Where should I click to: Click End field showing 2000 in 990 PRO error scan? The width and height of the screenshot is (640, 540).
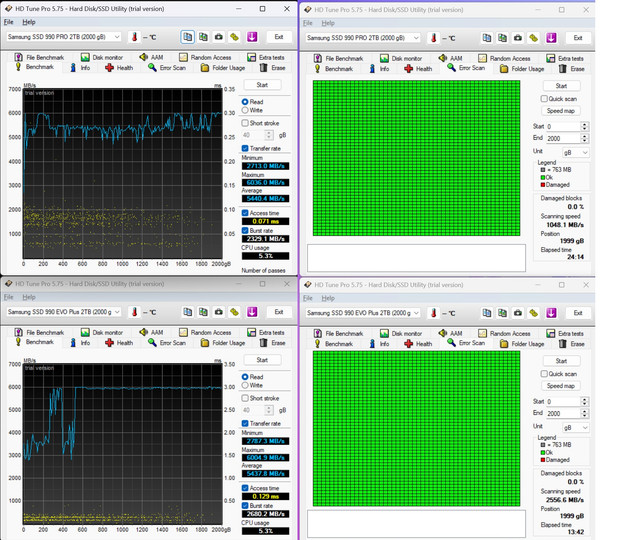tap(563, 138)
